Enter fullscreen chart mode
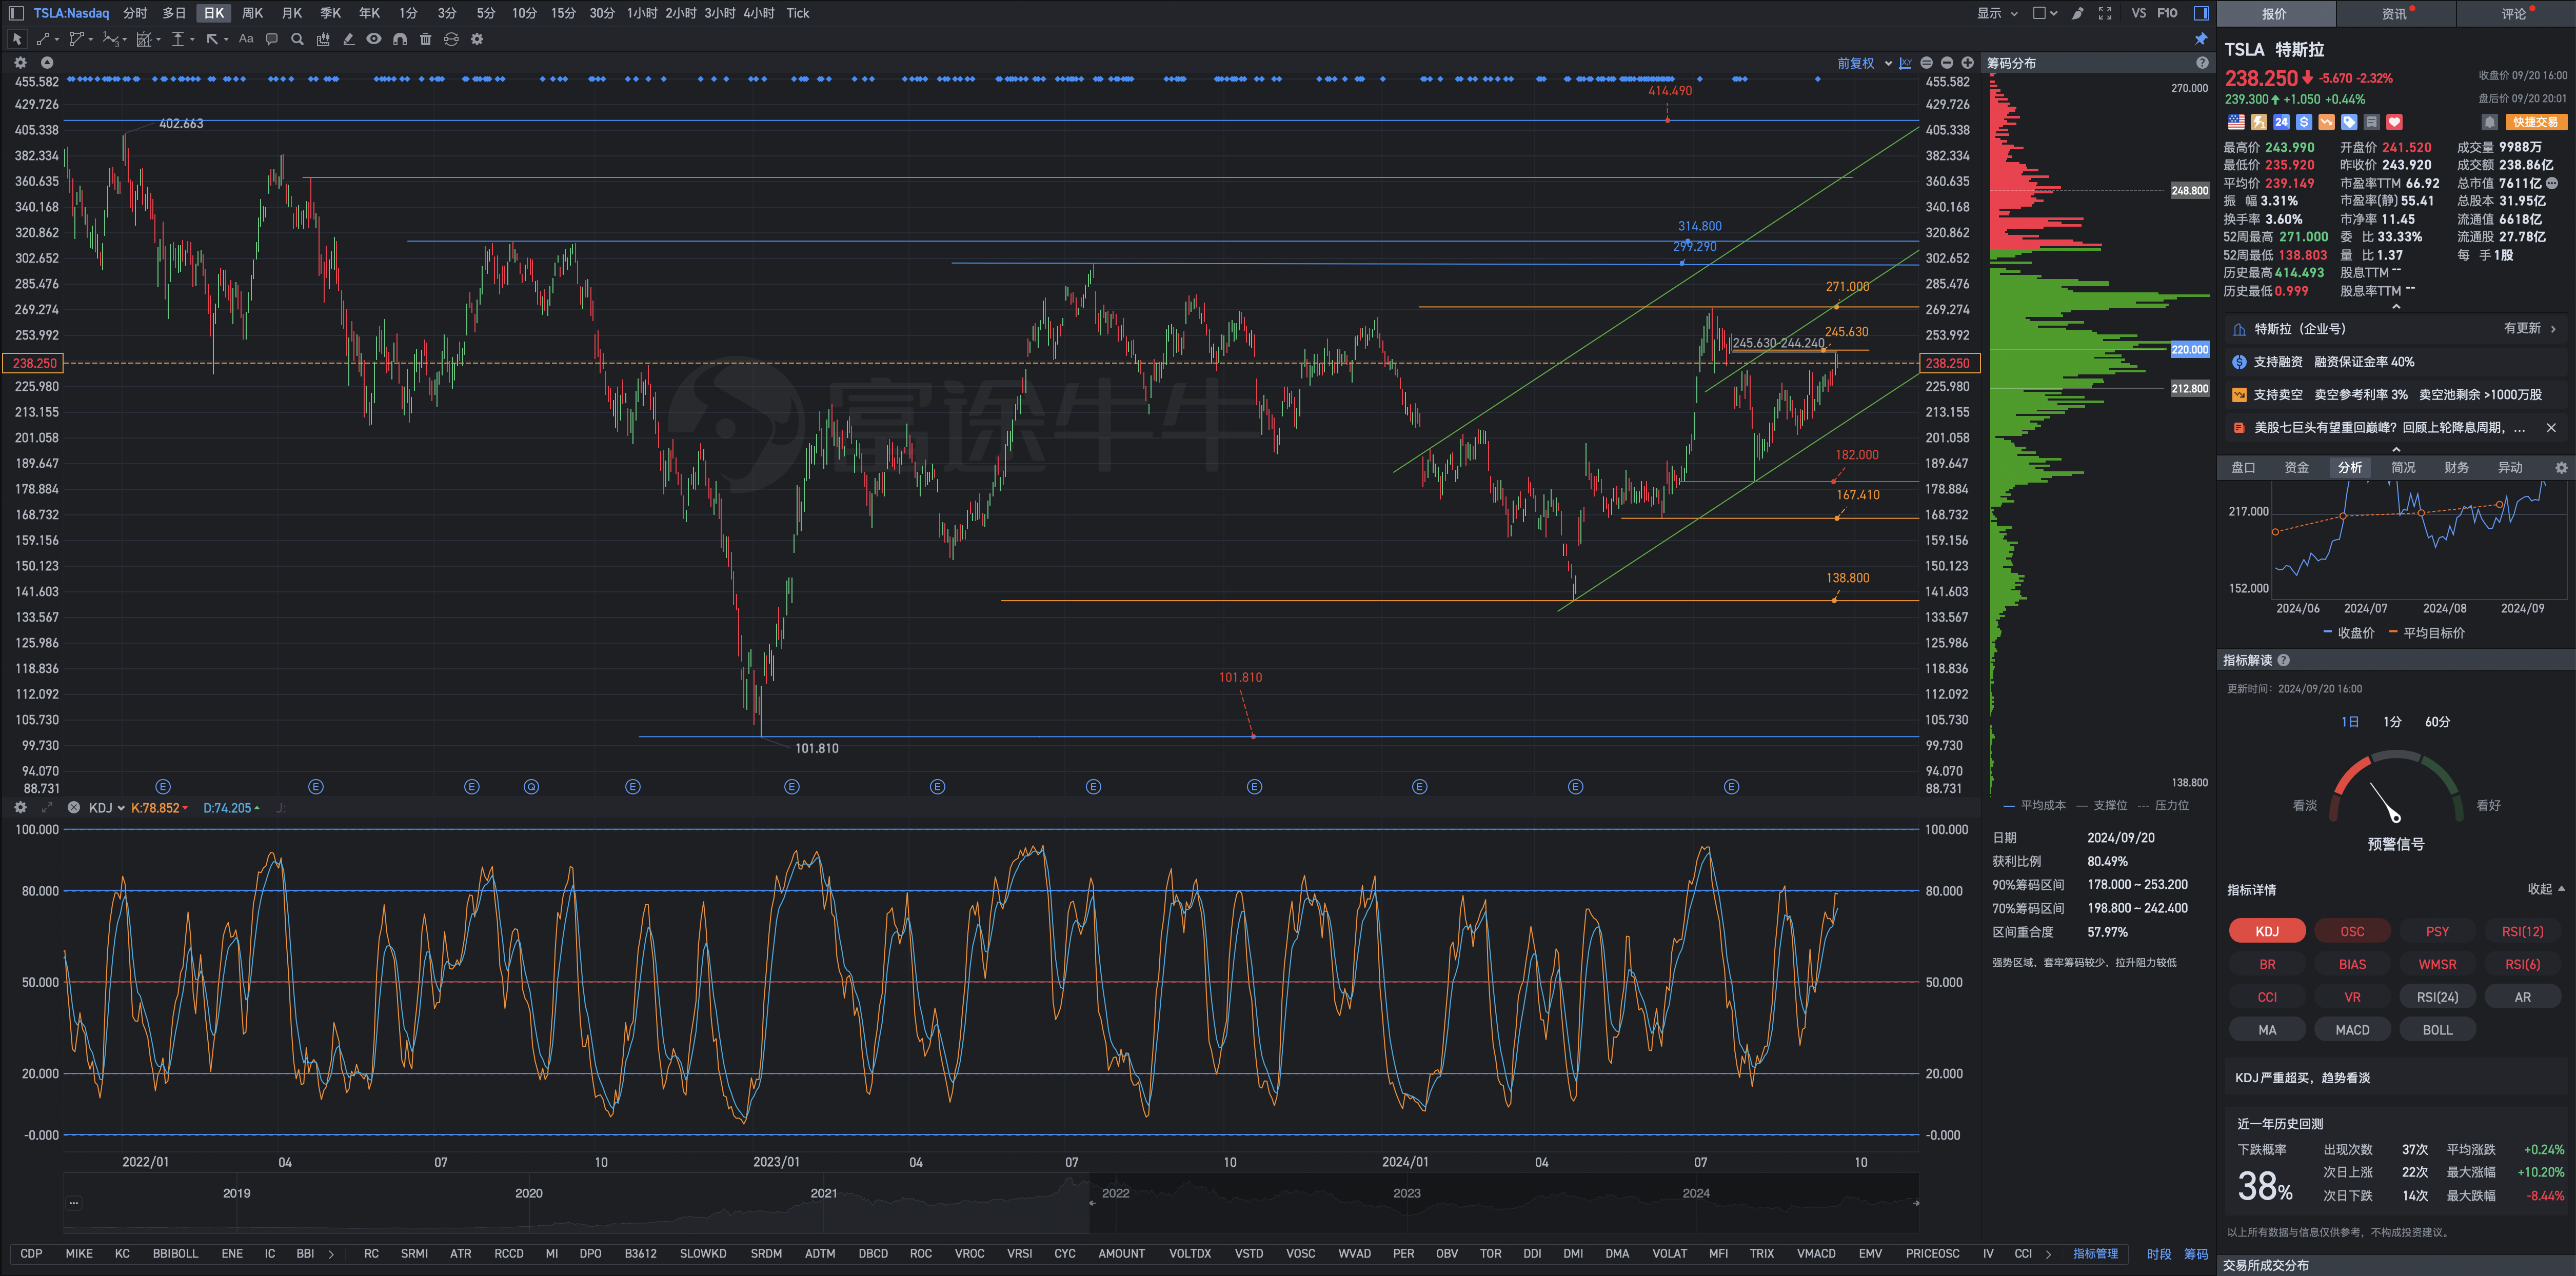The image size is (2576, 1276). [2105, 13]
